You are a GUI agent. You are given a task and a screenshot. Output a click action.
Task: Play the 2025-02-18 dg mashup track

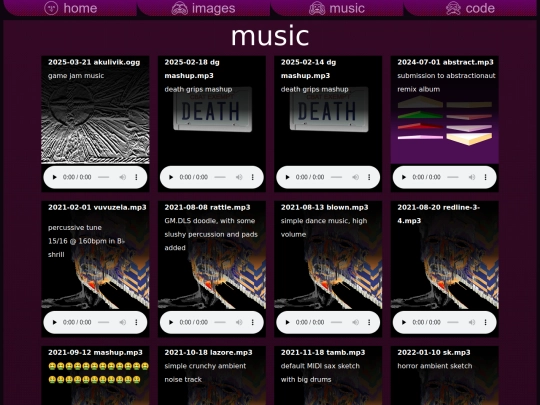(x=170, y=177)
